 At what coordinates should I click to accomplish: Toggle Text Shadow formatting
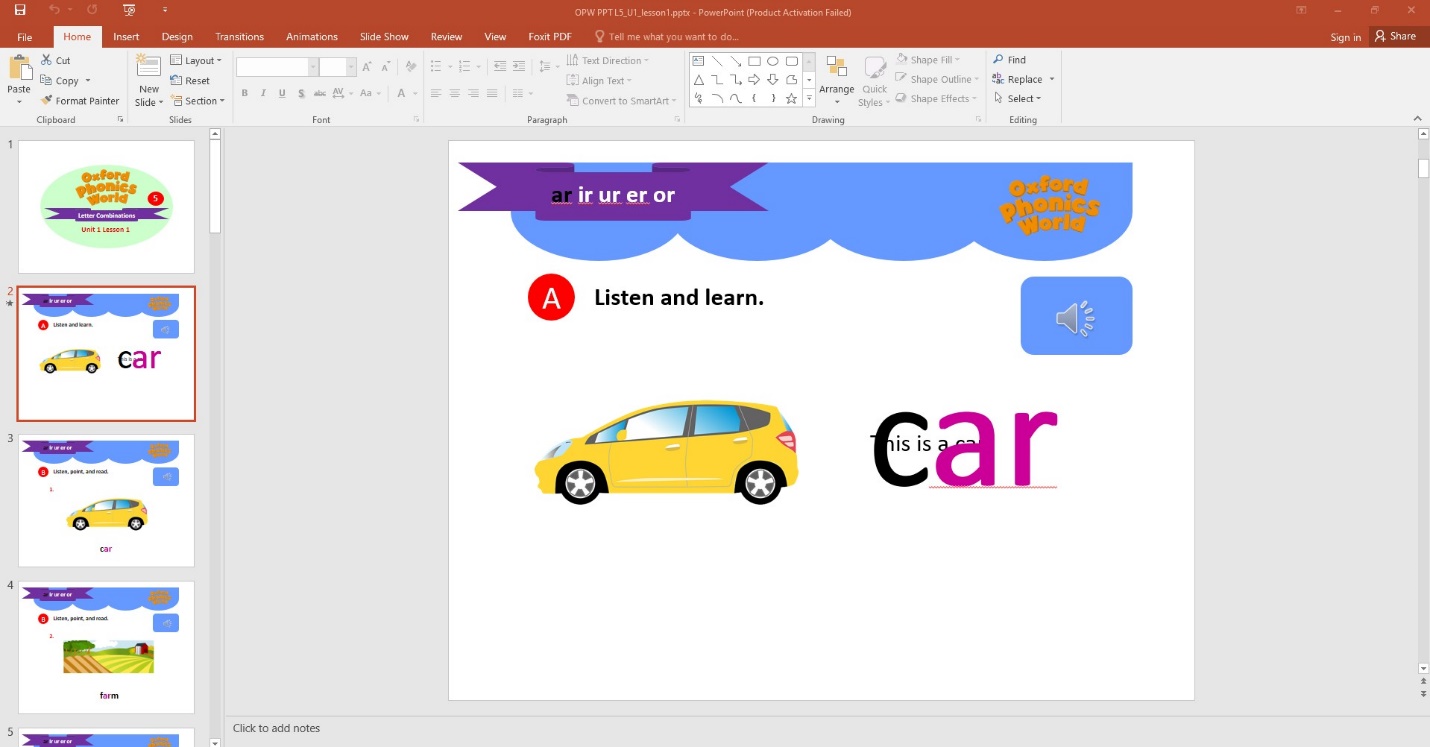coord(300,93)
